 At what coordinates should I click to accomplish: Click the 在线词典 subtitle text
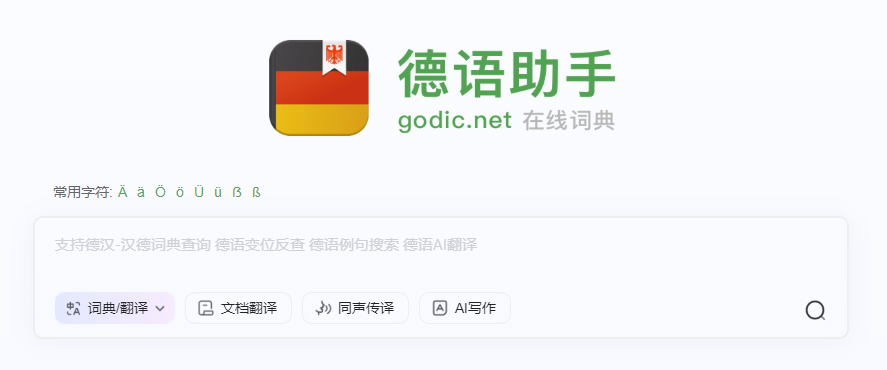tap(569, 121)
